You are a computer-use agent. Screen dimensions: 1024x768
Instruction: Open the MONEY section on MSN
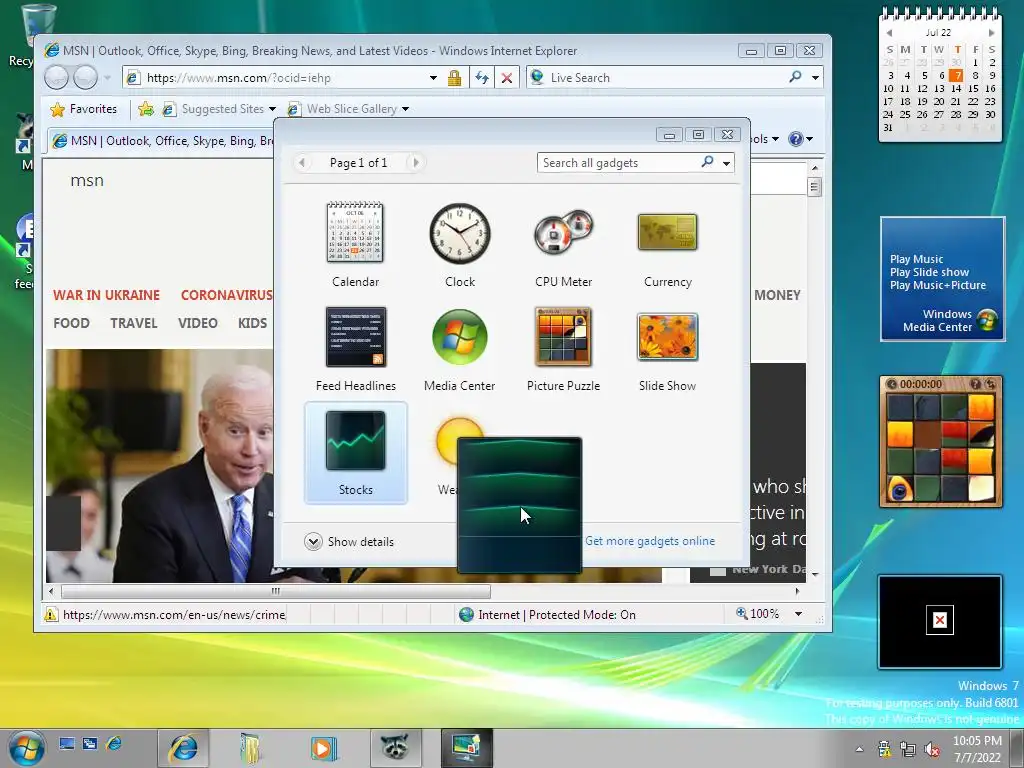coord(777,295)
